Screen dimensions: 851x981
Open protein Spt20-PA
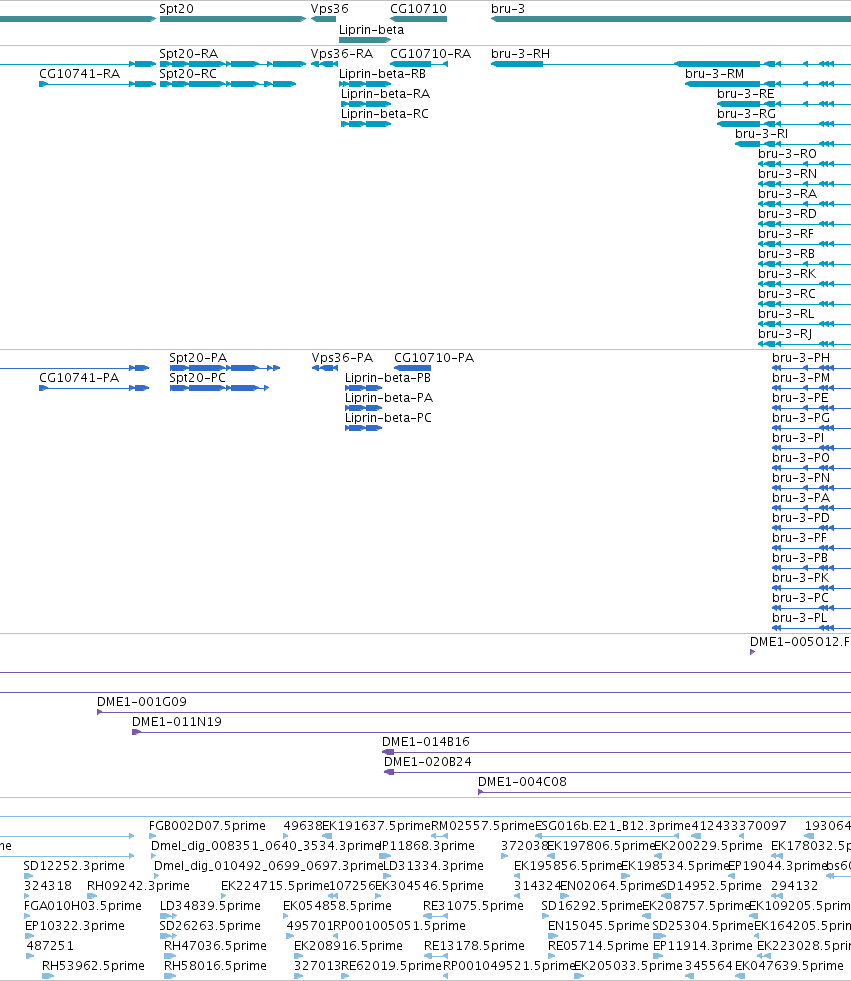pos(198,358)
